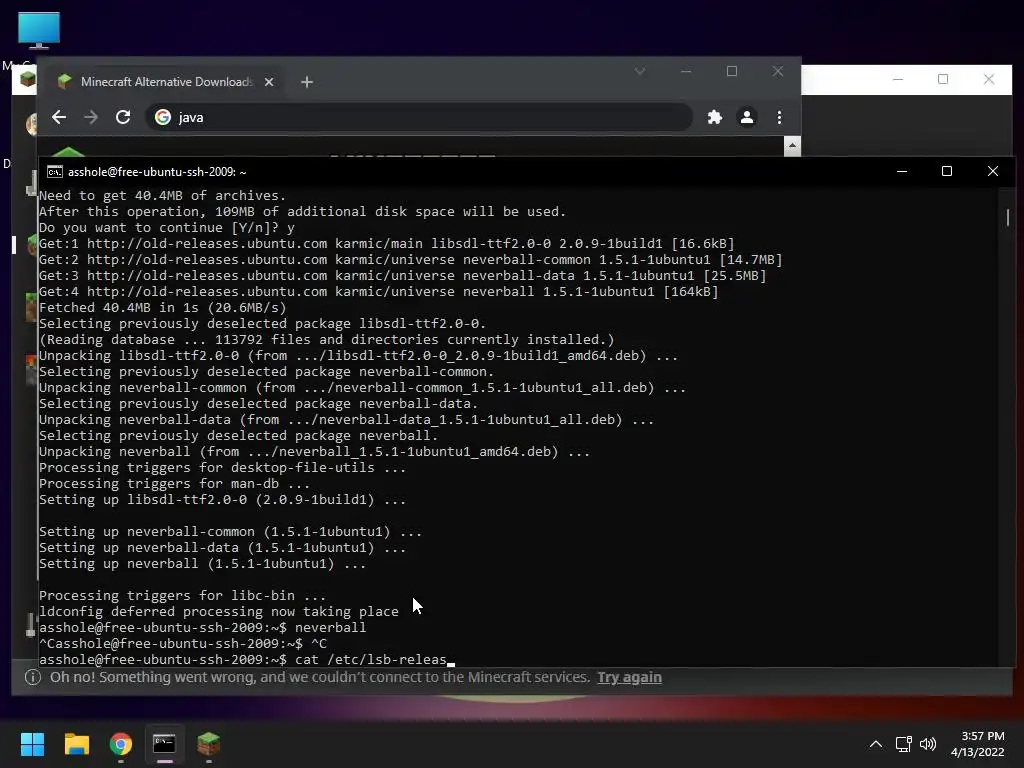This screenshot has width=1024, height=768.
Task: Open network status tray icon
Action: coord(903,744)
